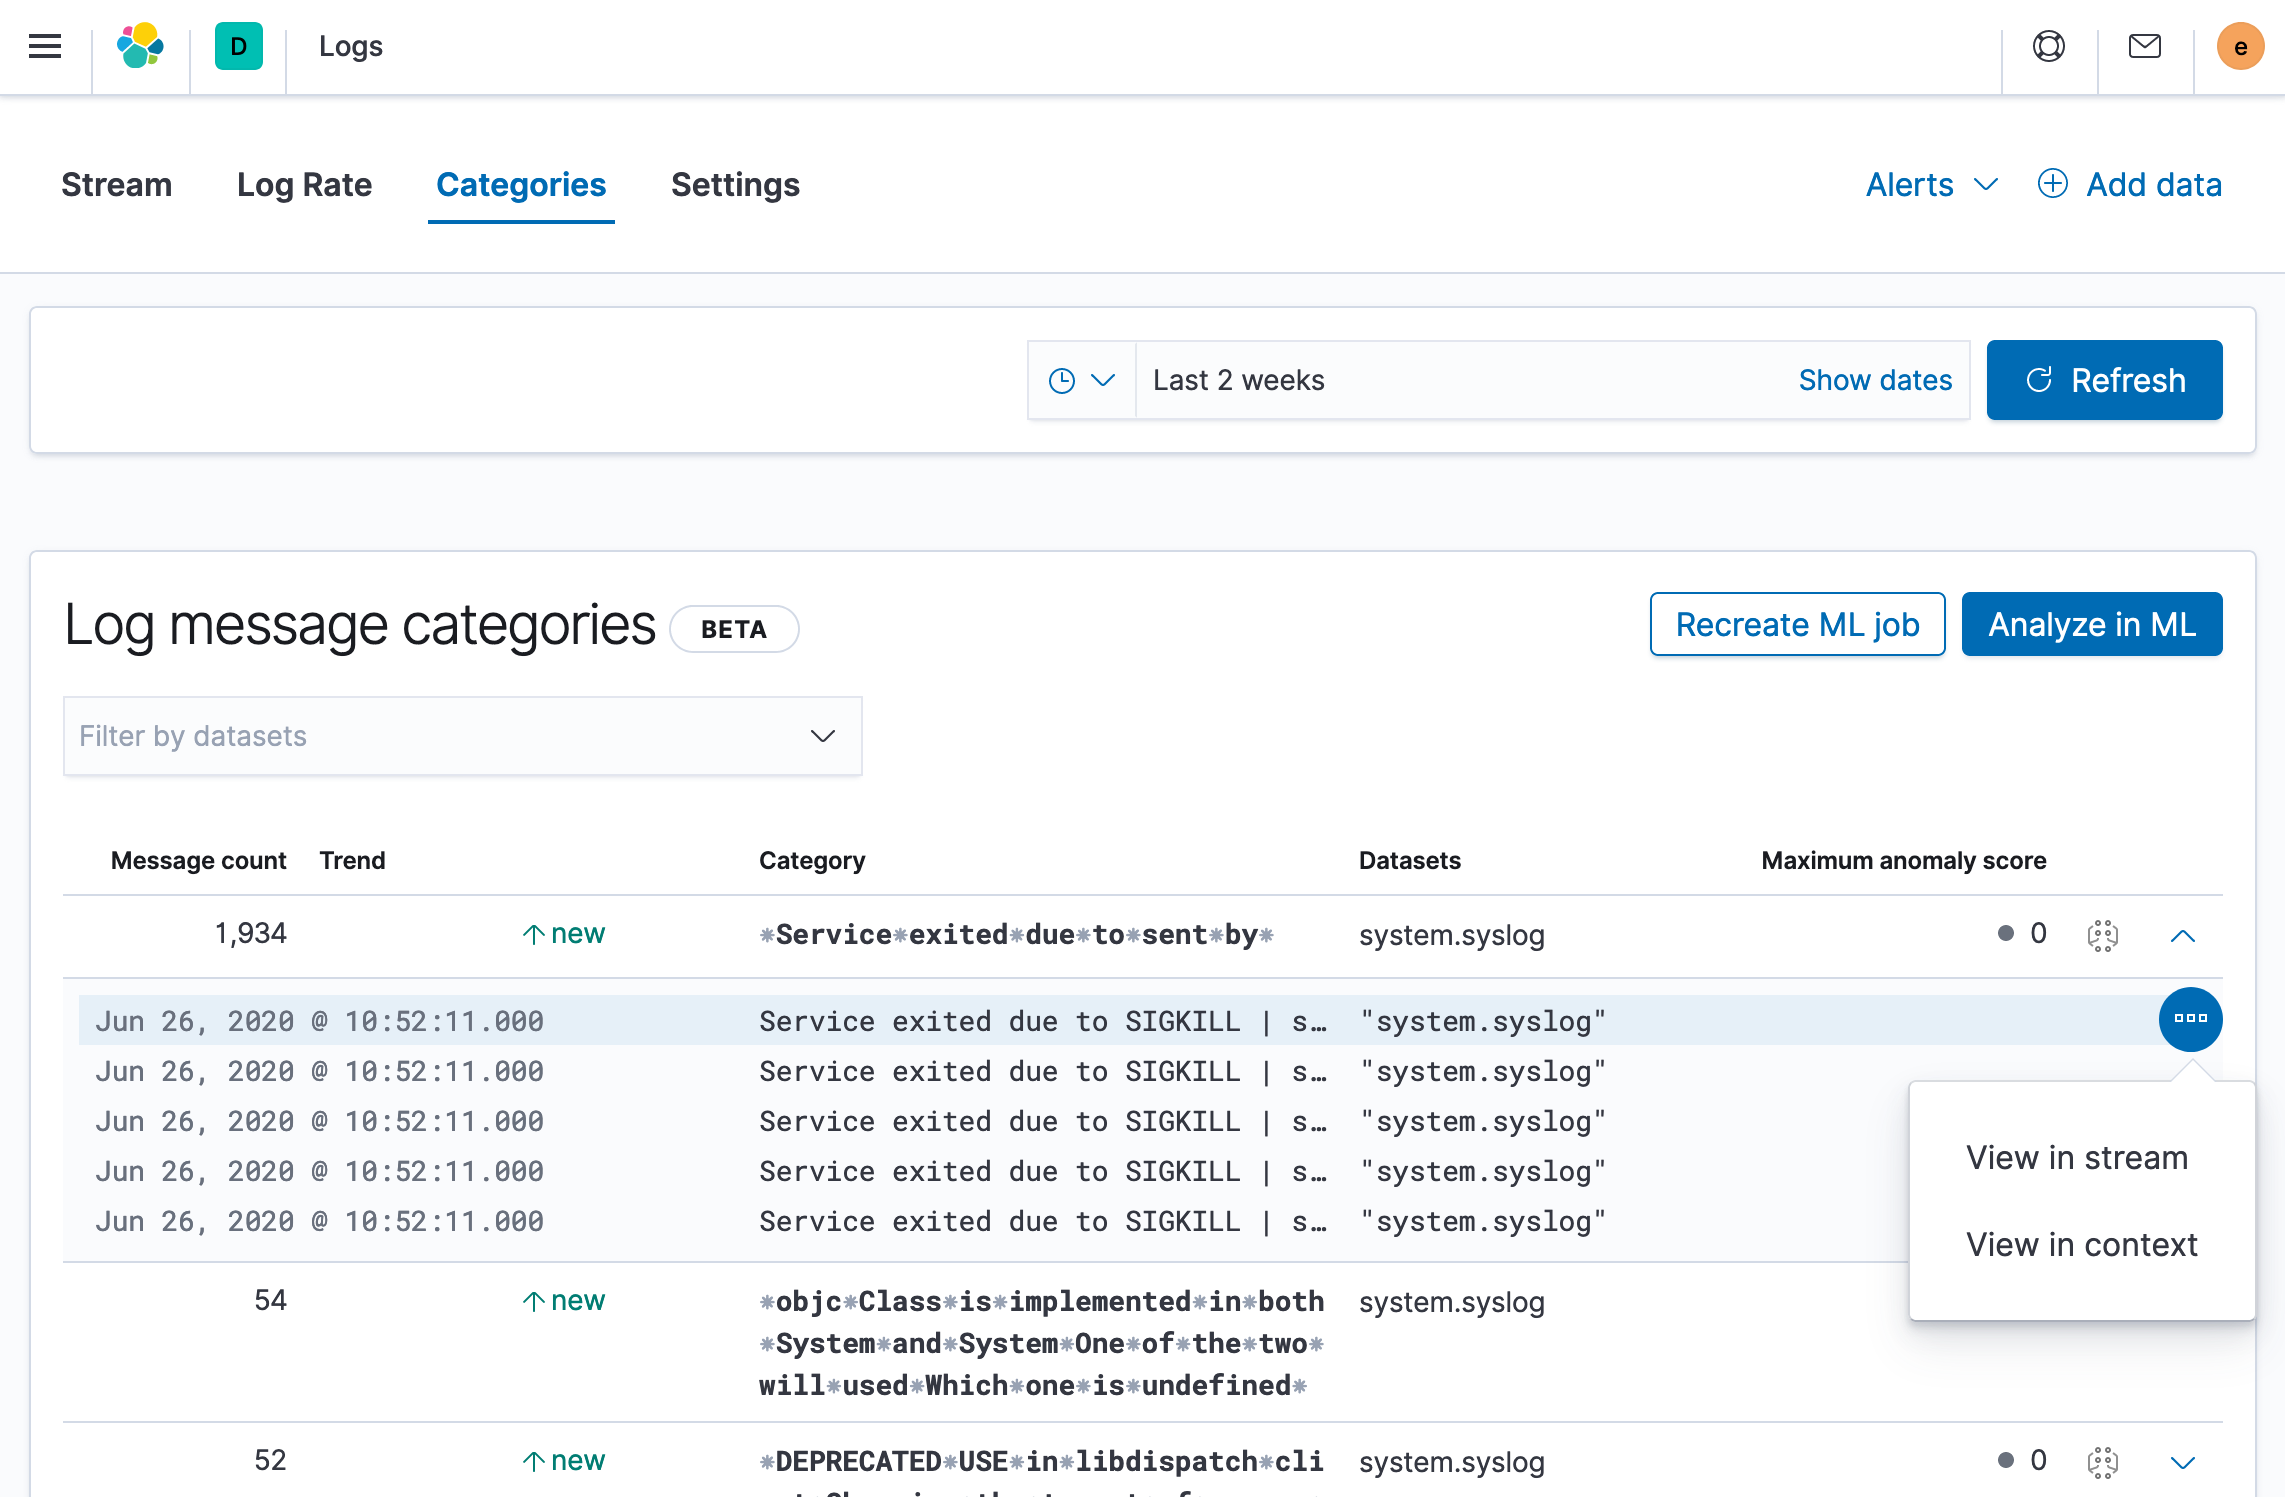Image resolution: width=2285 pixels, height=1497 pixels.
Task: Expand the DEPRECATED USE category row
Action: [2182, 1462]
